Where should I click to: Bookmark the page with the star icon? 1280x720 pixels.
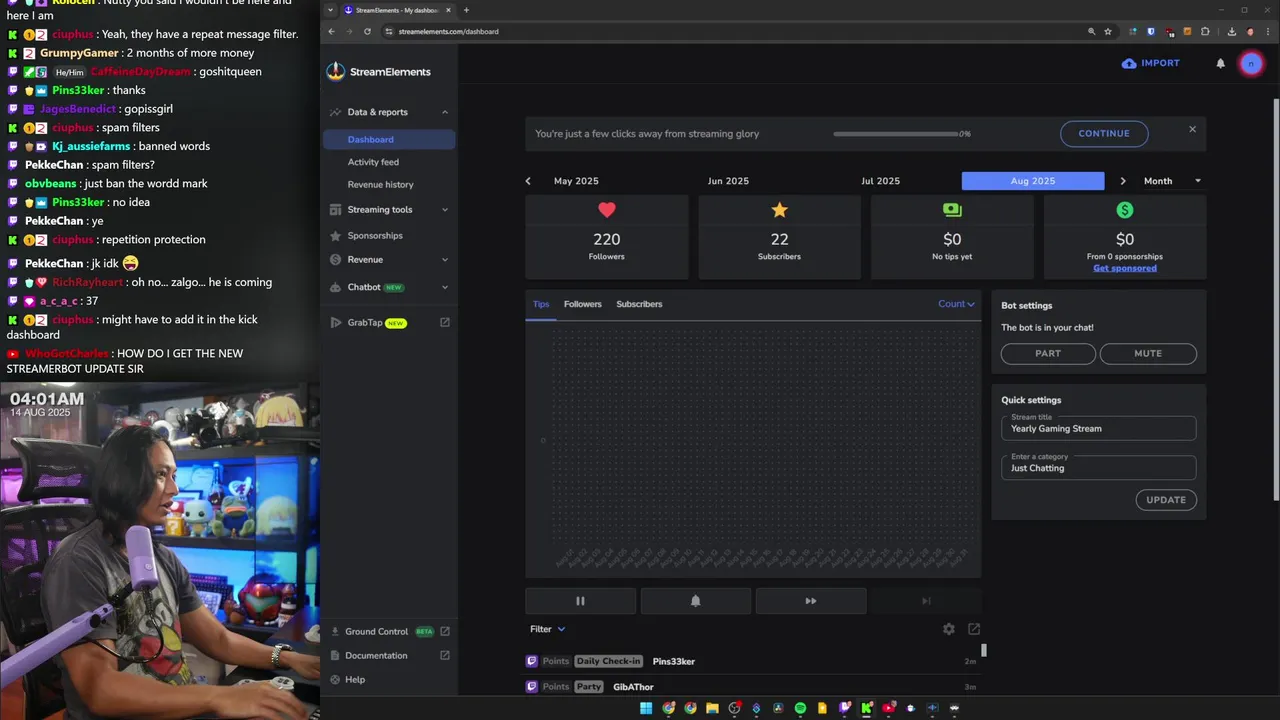[x=1108, y=31]
